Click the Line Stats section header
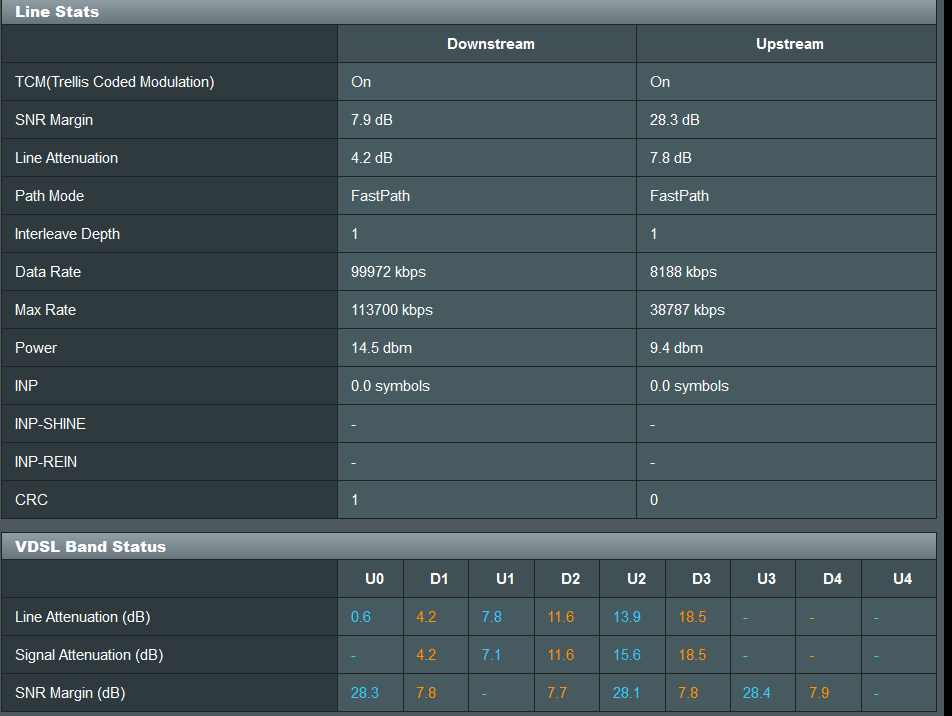 tap(56, 12)
